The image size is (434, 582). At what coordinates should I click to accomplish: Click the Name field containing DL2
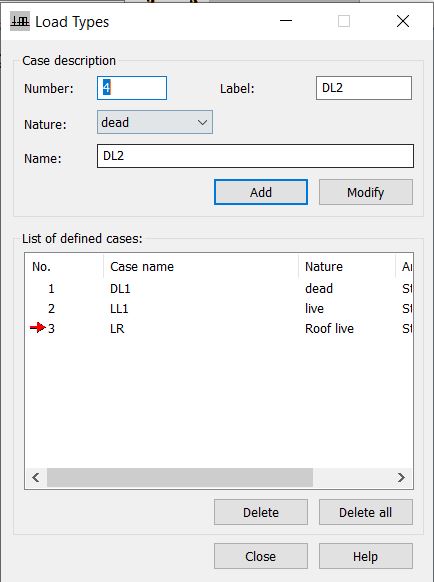255,156
